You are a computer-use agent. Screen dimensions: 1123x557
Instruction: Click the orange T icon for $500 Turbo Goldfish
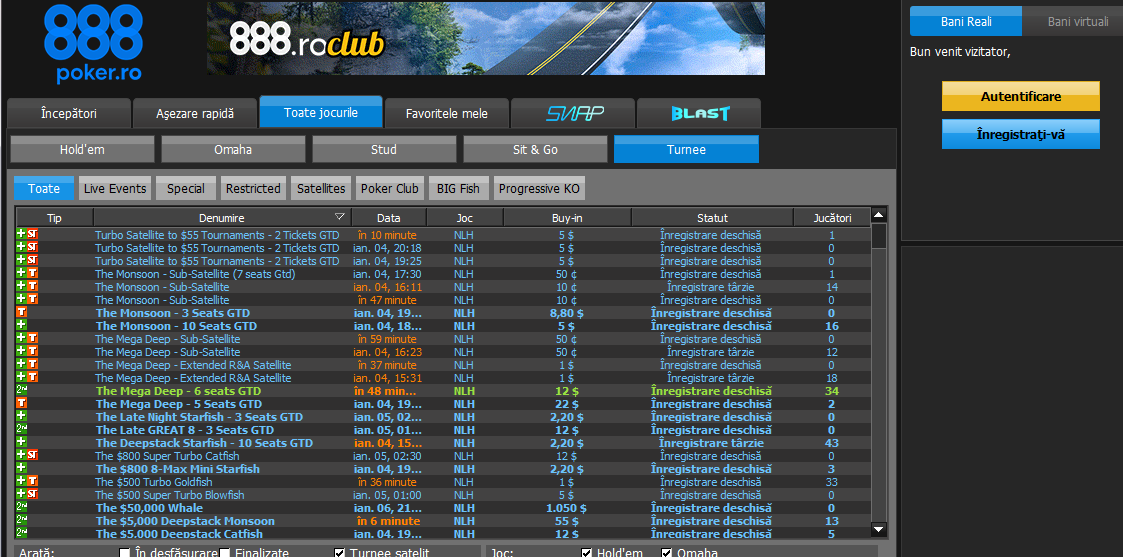(x=33, y=481)
